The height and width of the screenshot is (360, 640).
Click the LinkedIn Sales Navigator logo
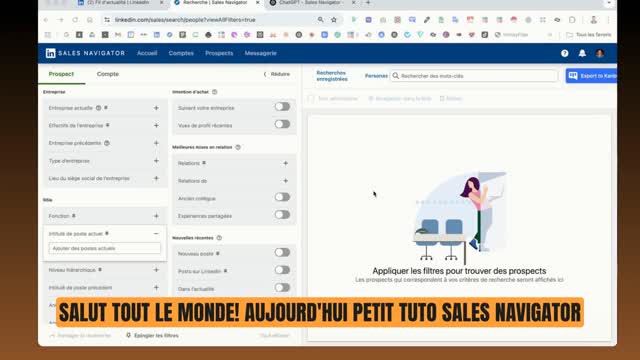pos(85,53)
